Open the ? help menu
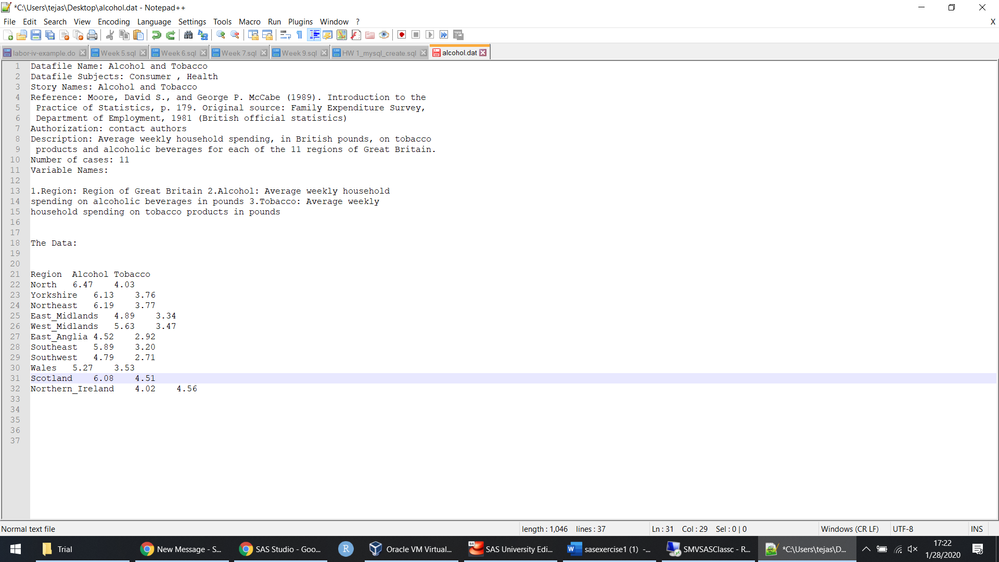 click(x=357, y=22)
